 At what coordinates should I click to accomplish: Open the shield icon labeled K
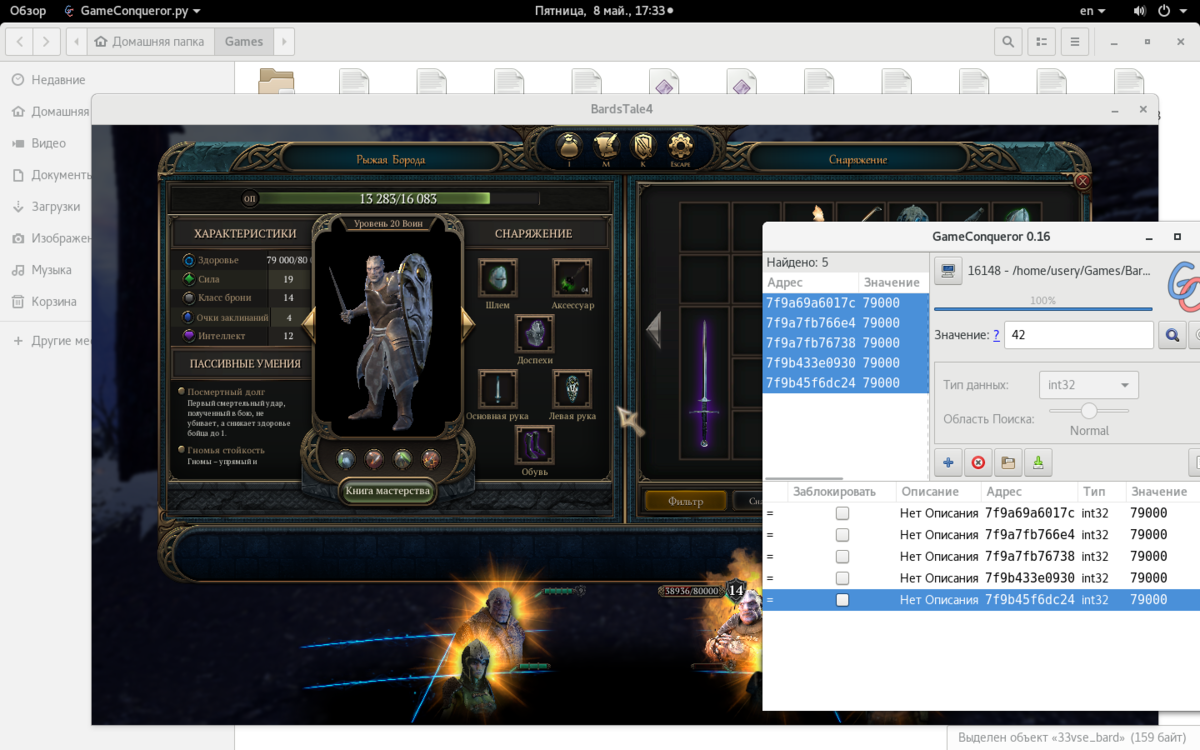click(x=644, y=146)
